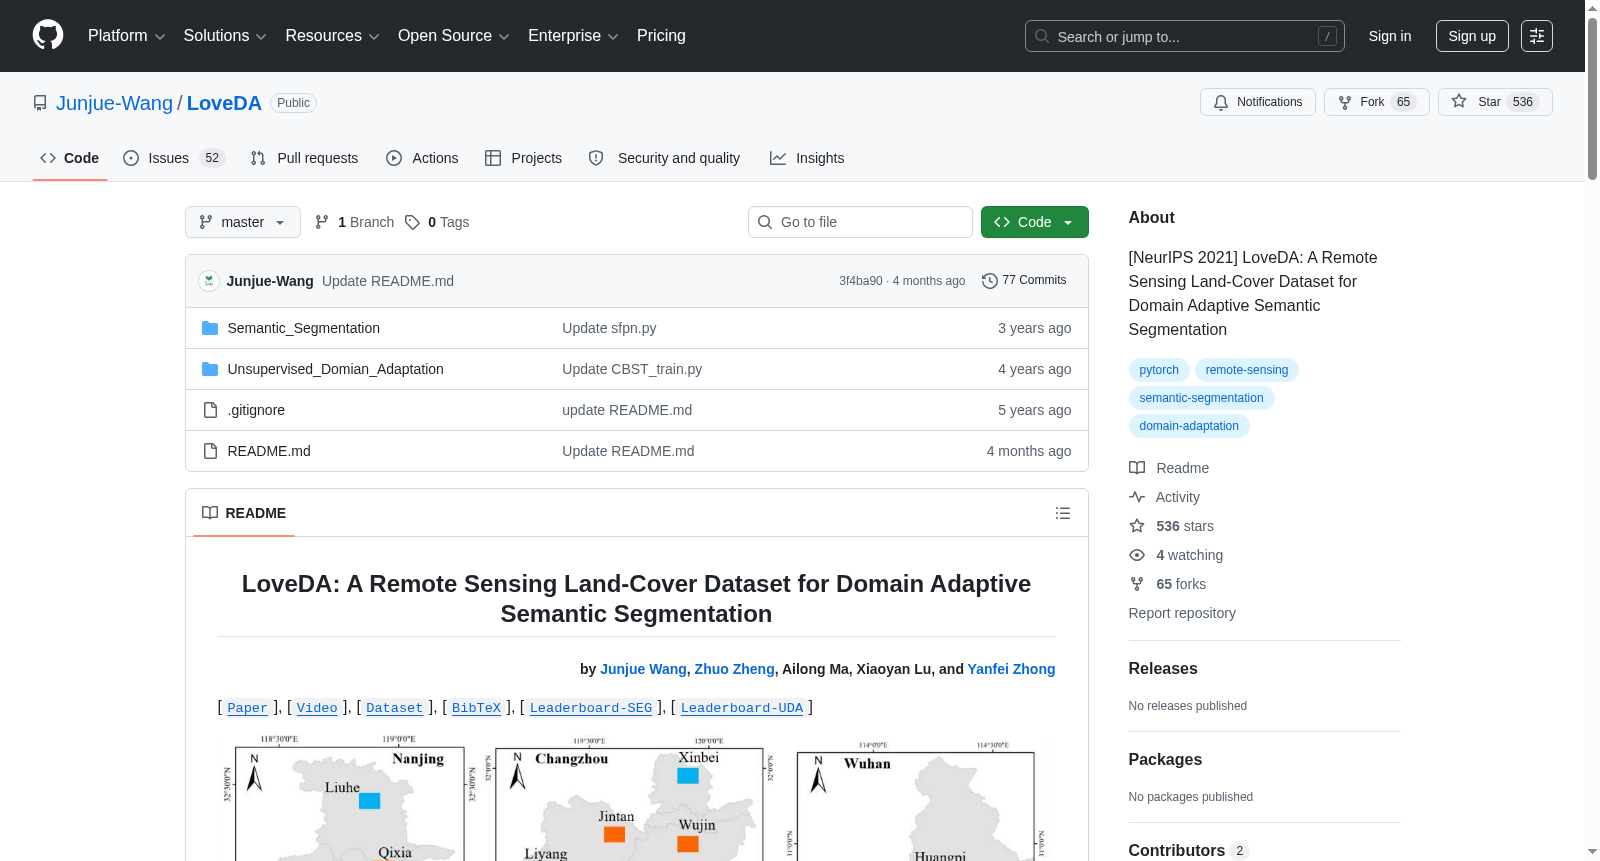Image resolution: width=1600 pixels, height=861 pixels.
Task: Click the Junjue-Wang avatar in commit row
Action: pyautogui.click(x=209, y=281)
